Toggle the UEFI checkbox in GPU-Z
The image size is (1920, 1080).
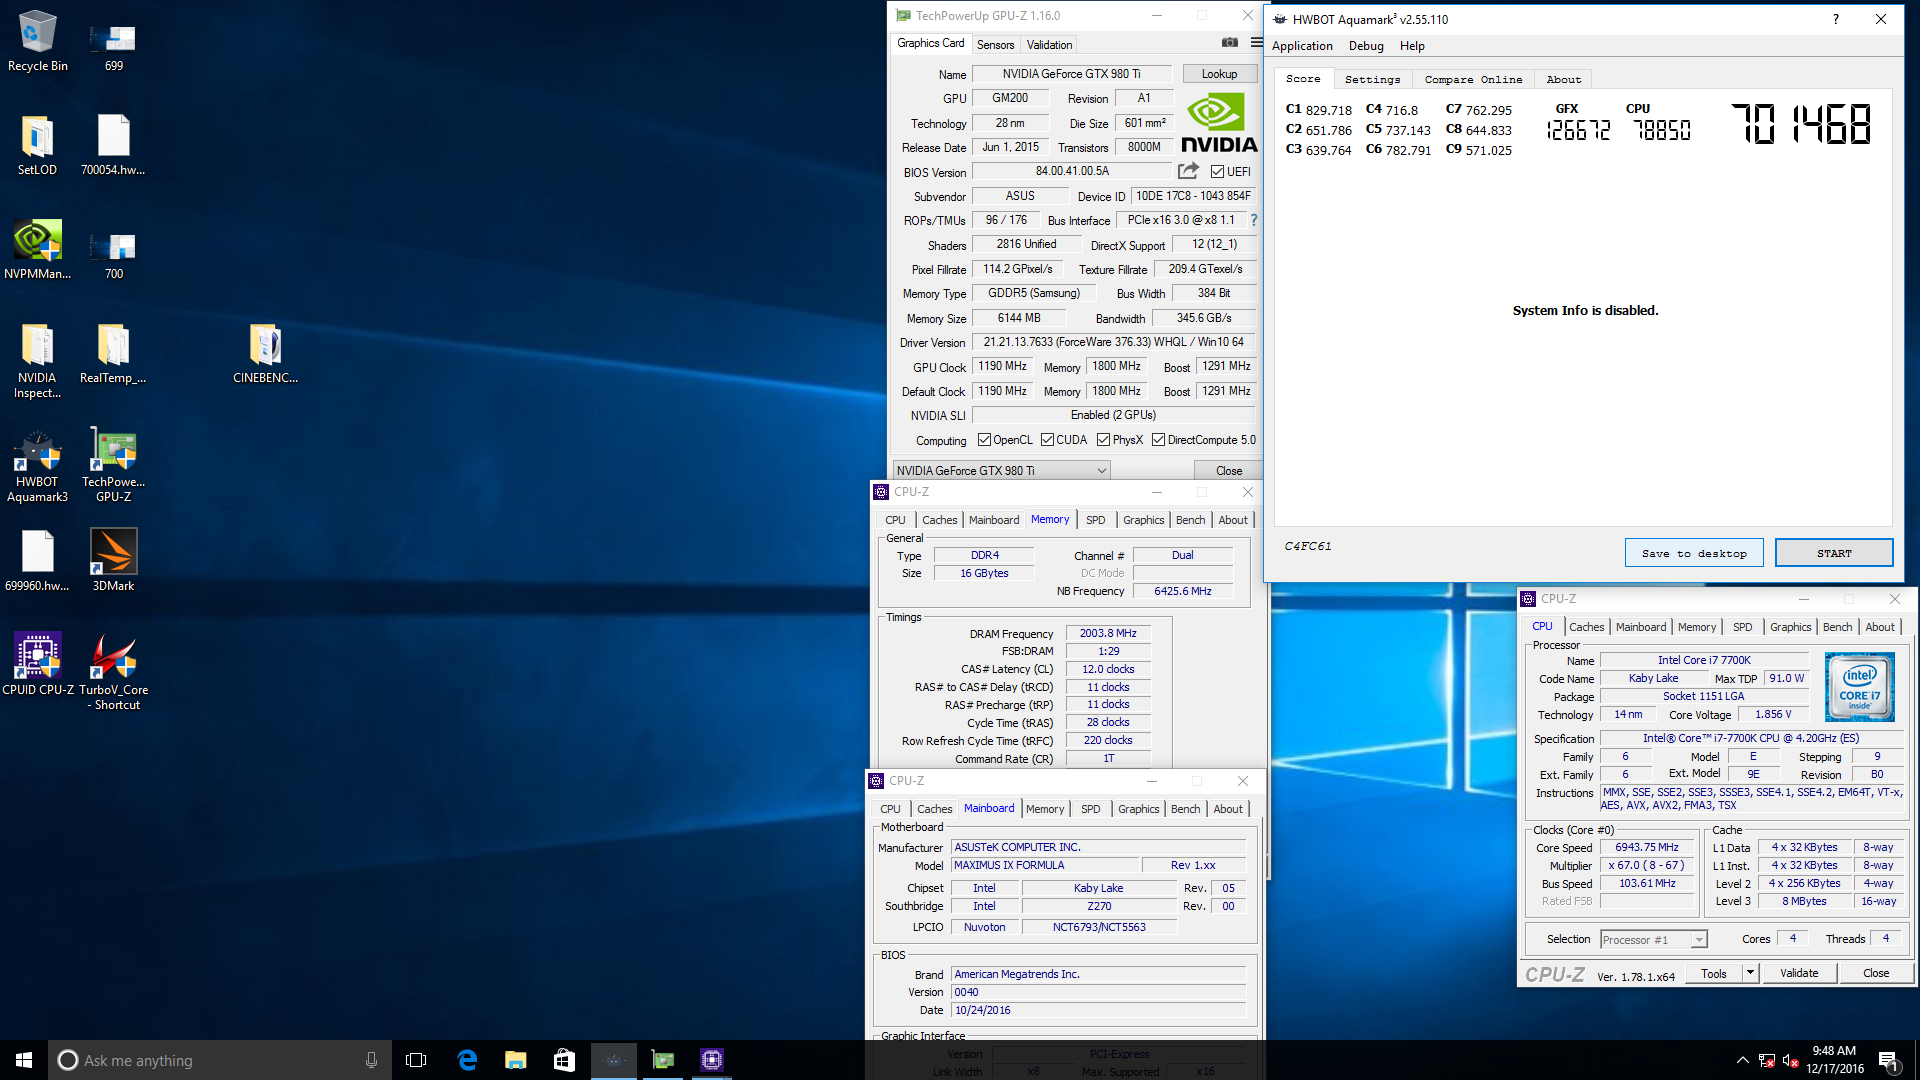click(1217, 172)
